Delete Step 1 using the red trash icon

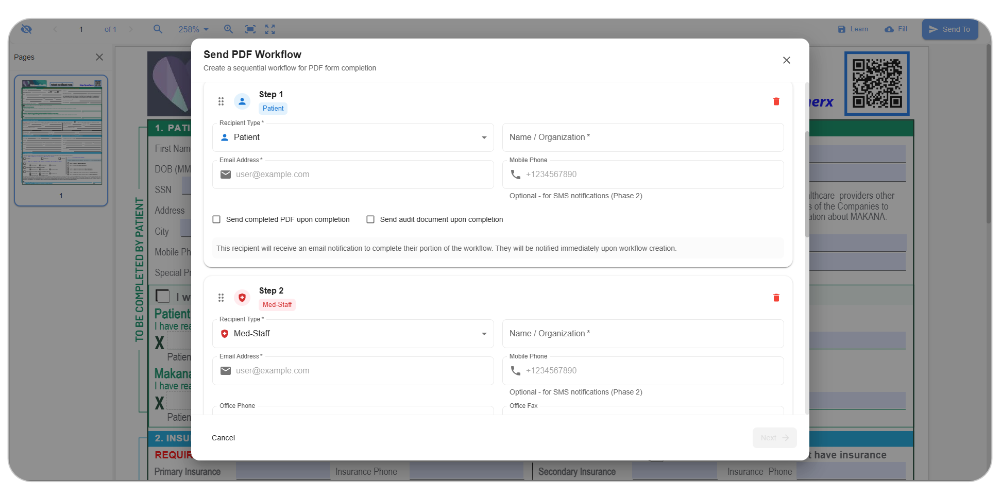776,101
